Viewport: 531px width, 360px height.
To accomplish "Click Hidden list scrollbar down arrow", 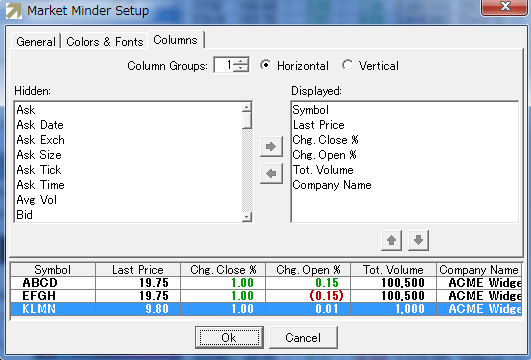I will click(247, 217).
